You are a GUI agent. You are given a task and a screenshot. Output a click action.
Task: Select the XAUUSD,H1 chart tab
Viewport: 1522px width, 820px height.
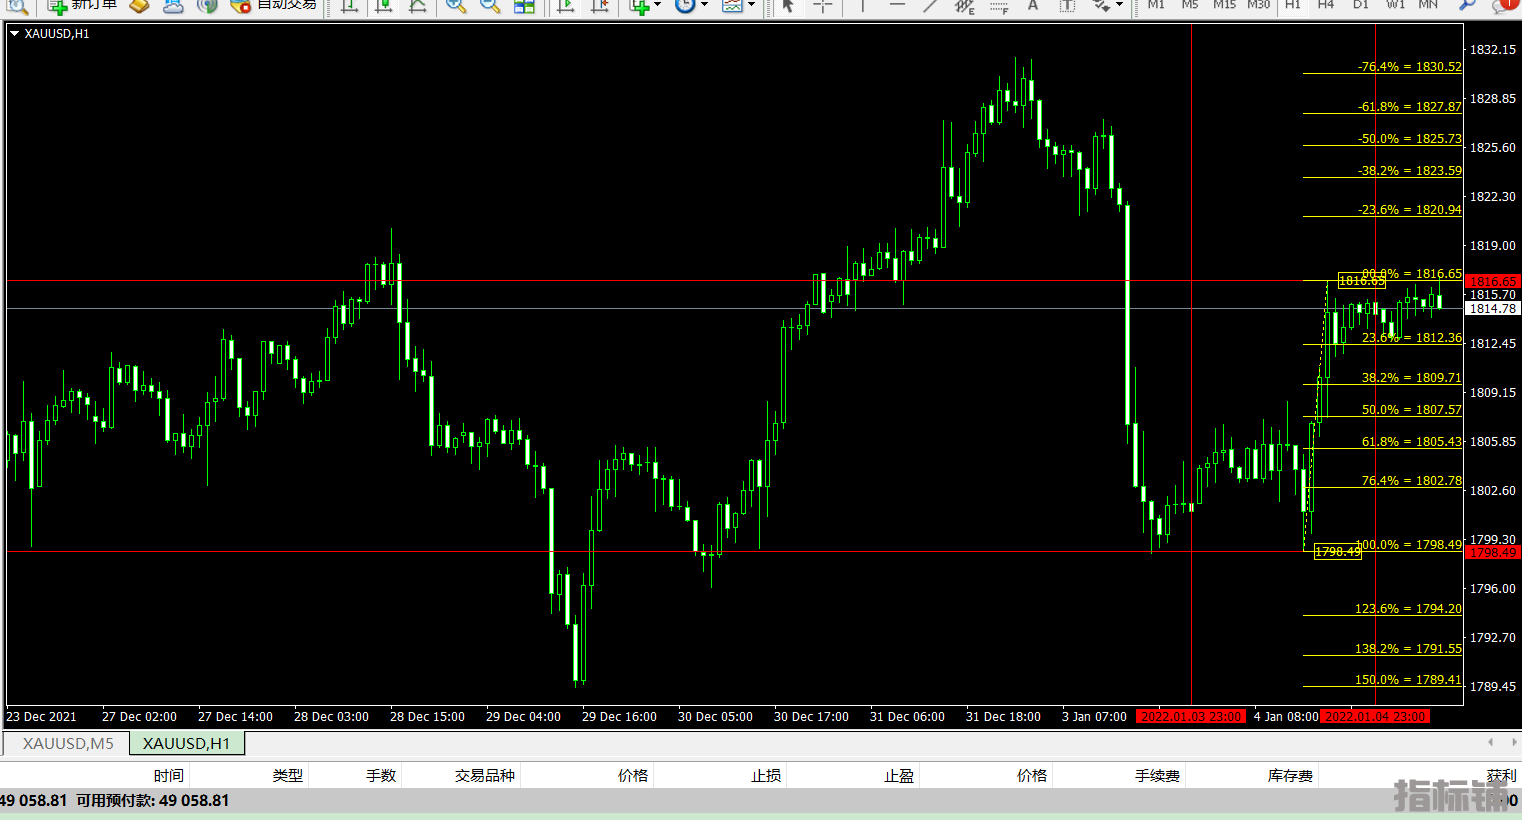coord(186,744)
